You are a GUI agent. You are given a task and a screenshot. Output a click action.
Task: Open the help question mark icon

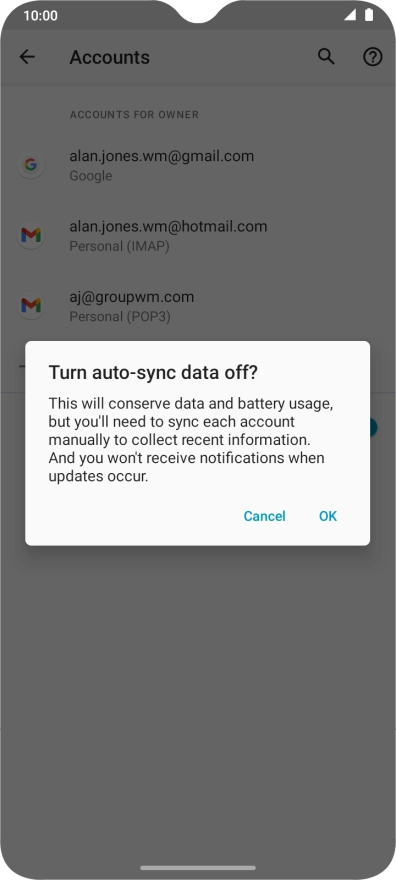click(x=372, y=57)
